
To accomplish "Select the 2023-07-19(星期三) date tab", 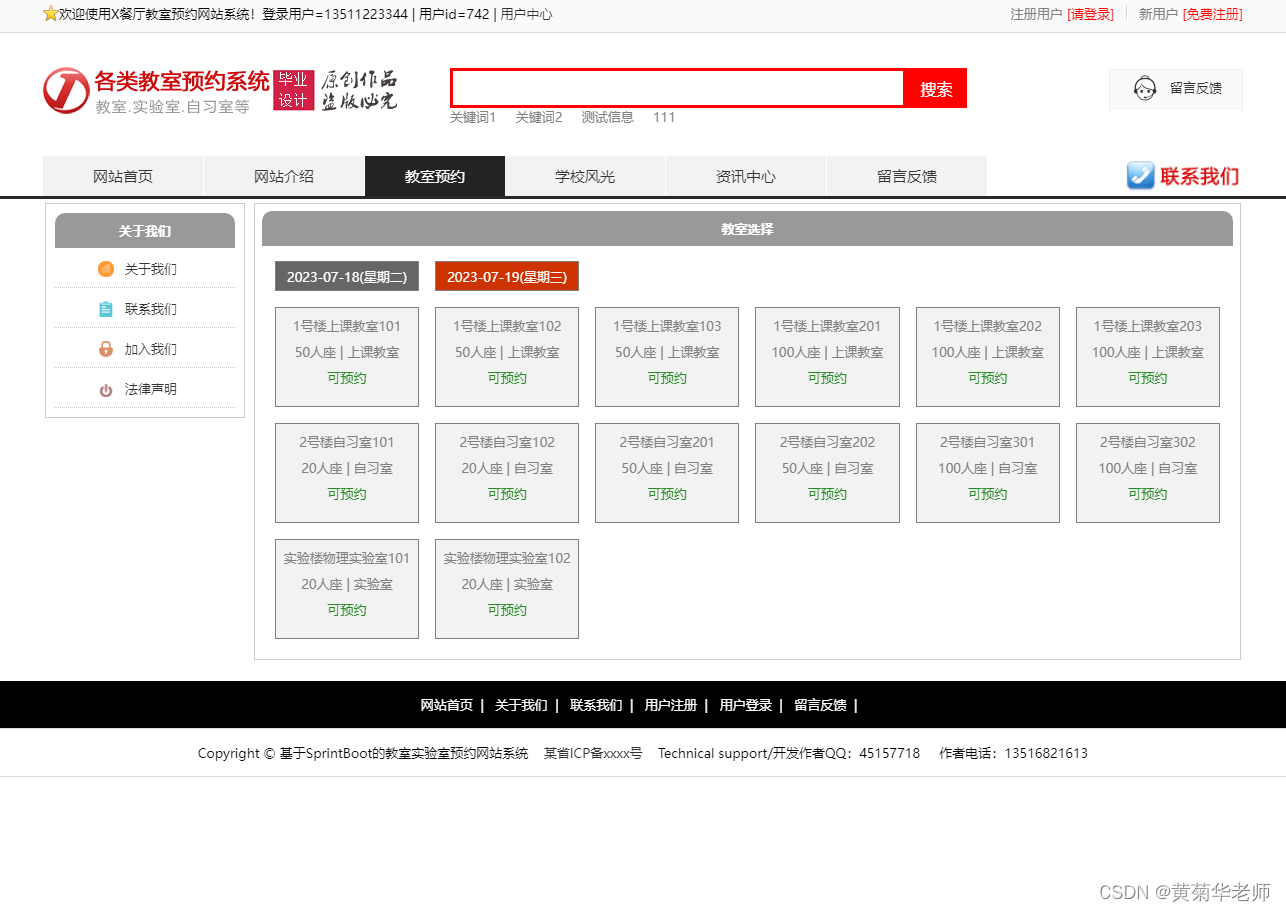I will click(x=507, y=276).
